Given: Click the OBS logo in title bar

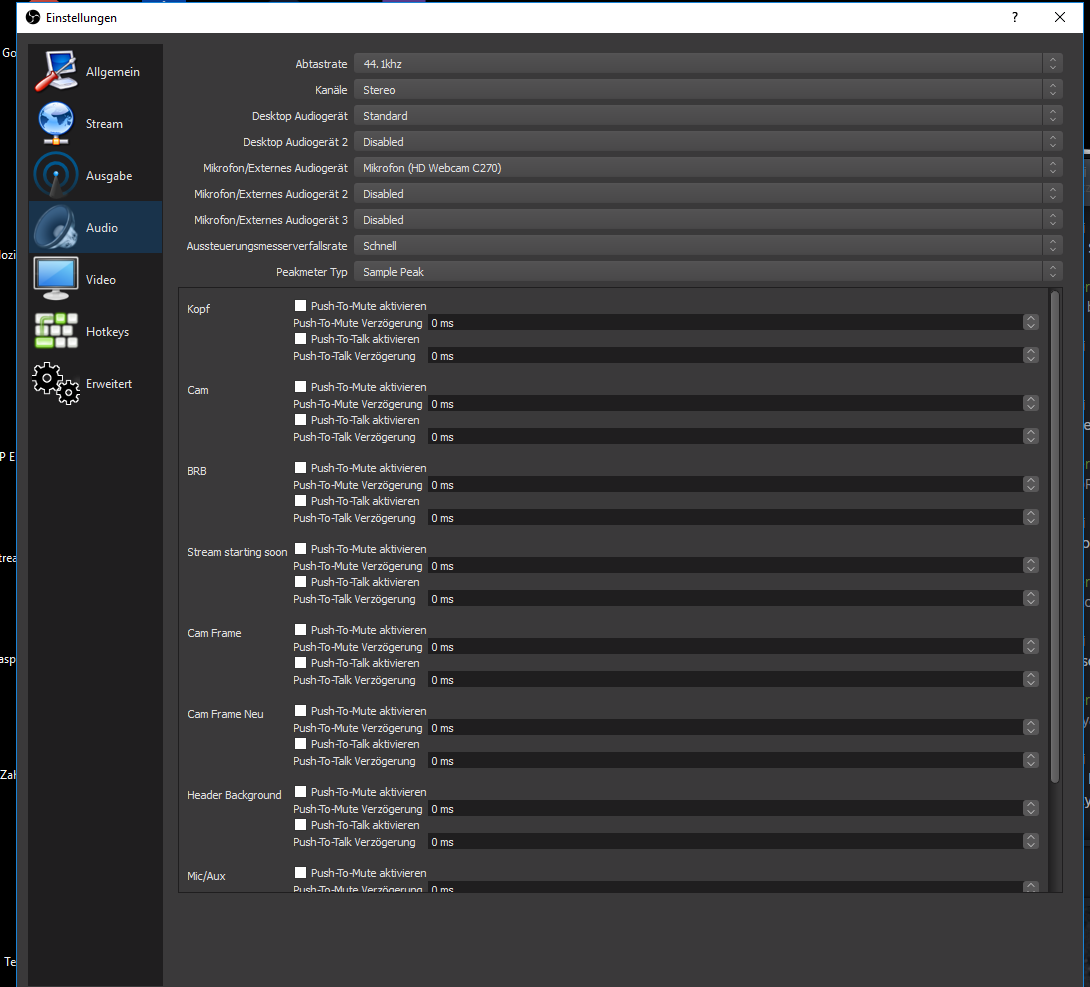Looking at the screenshot, I should point(33,17).
